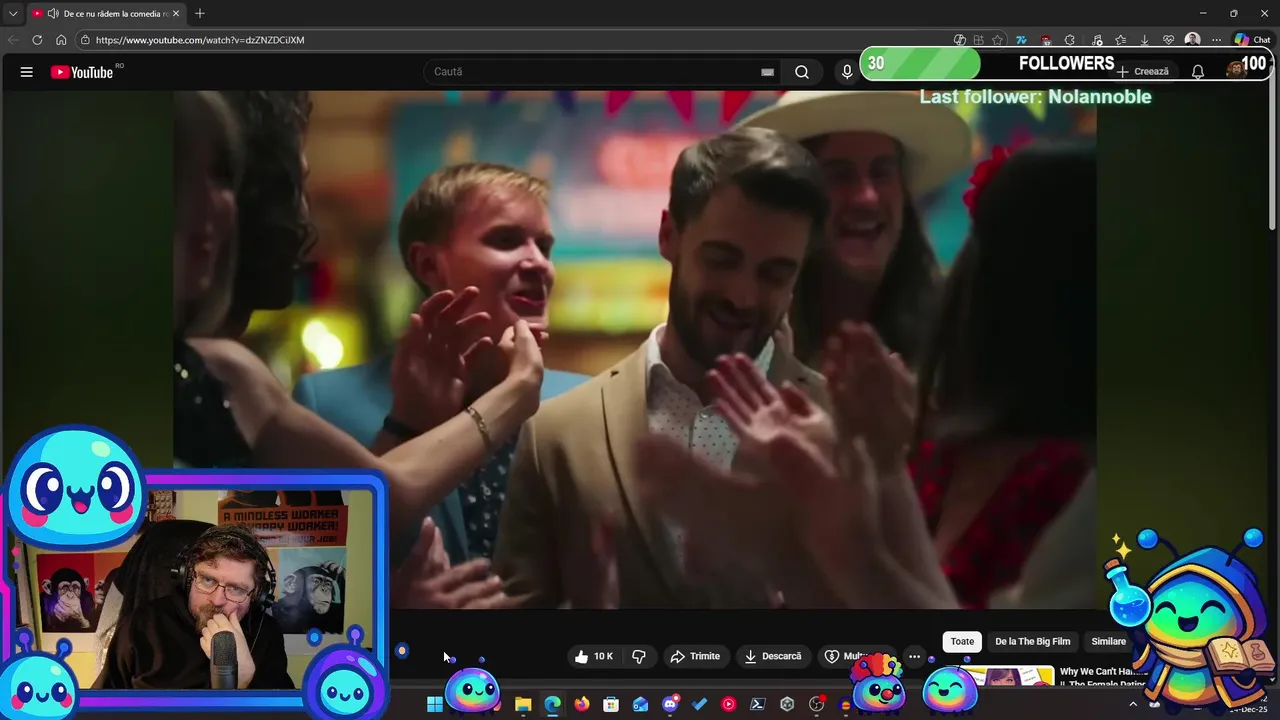
Task: Click the 7TV extension icon
Action: point(1021,40)
